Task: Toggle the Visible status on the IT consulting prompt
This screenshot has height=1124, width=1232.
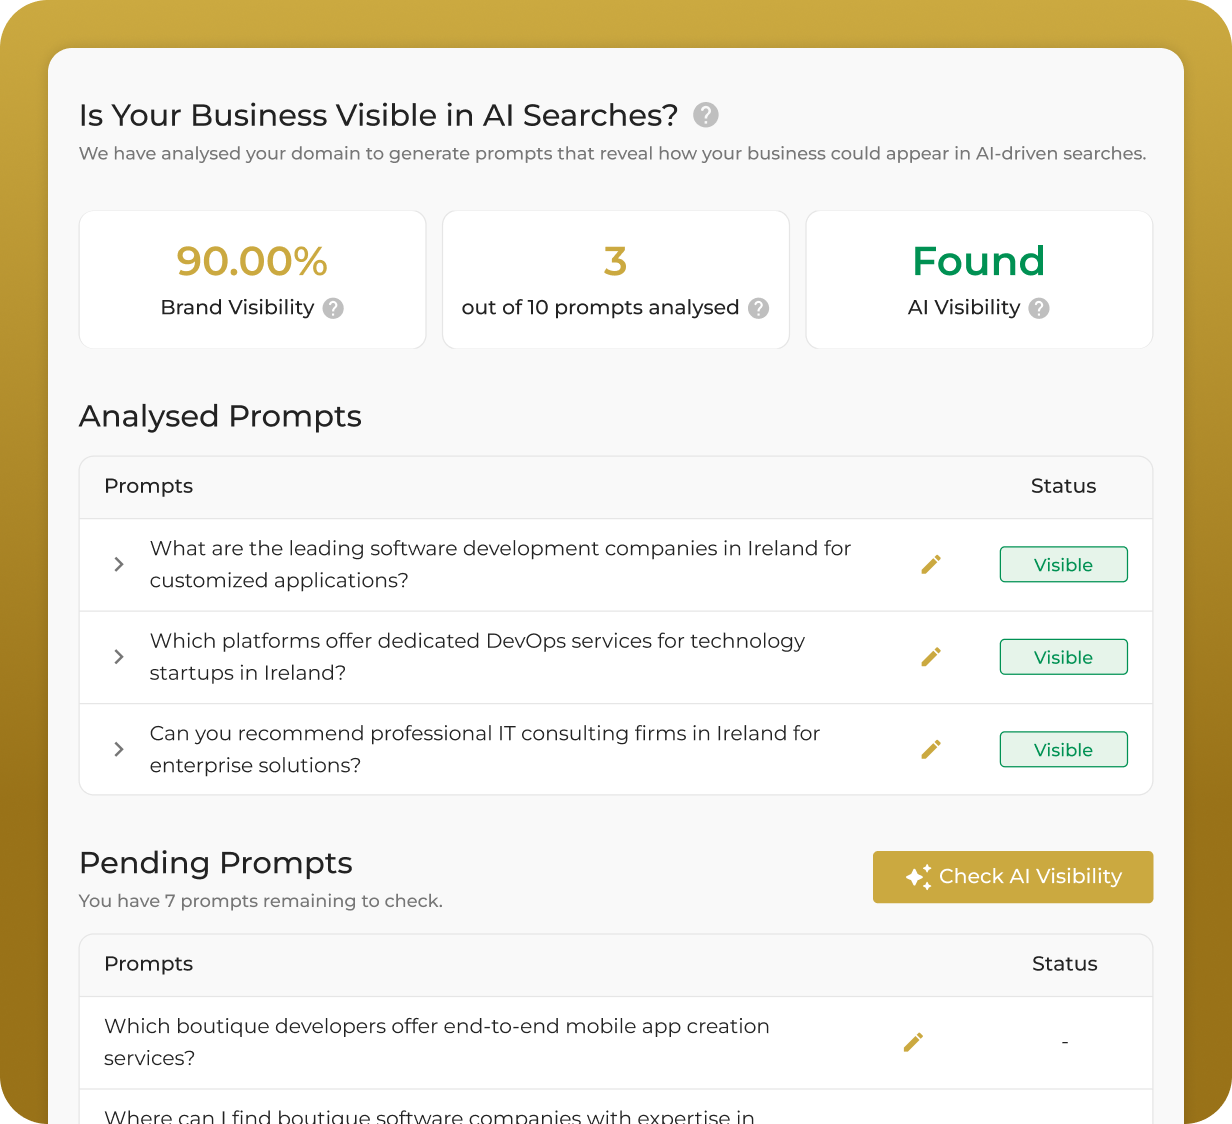Action: tap(1063, 749)
